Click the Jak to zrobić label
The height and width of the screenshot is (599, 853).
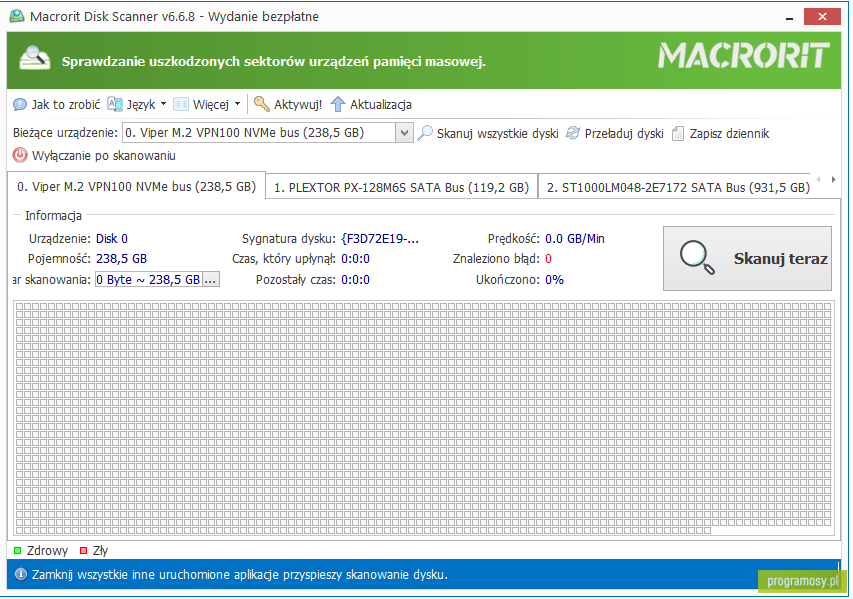[66, 104]
